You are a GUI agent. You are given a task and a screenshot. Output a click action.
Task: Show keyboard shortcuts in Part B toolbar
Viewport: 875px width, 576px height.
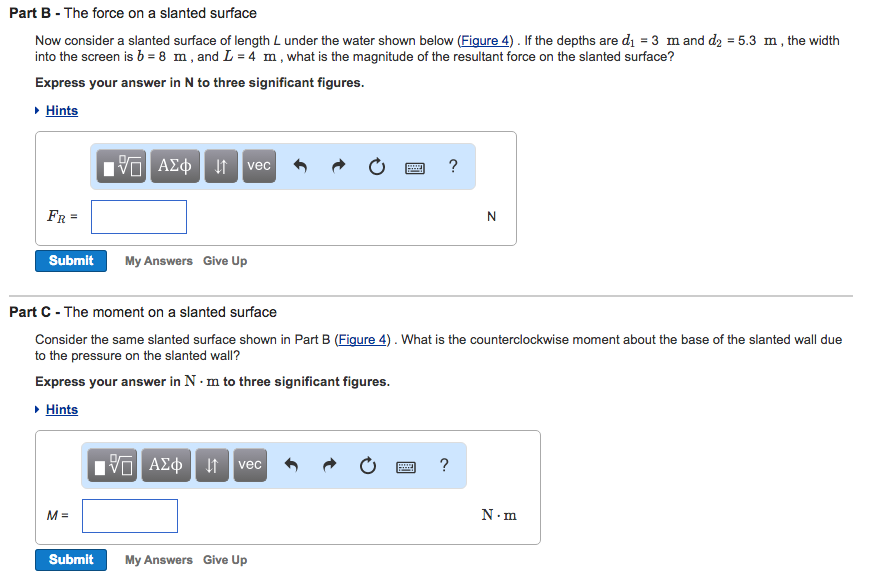[415, 167]
